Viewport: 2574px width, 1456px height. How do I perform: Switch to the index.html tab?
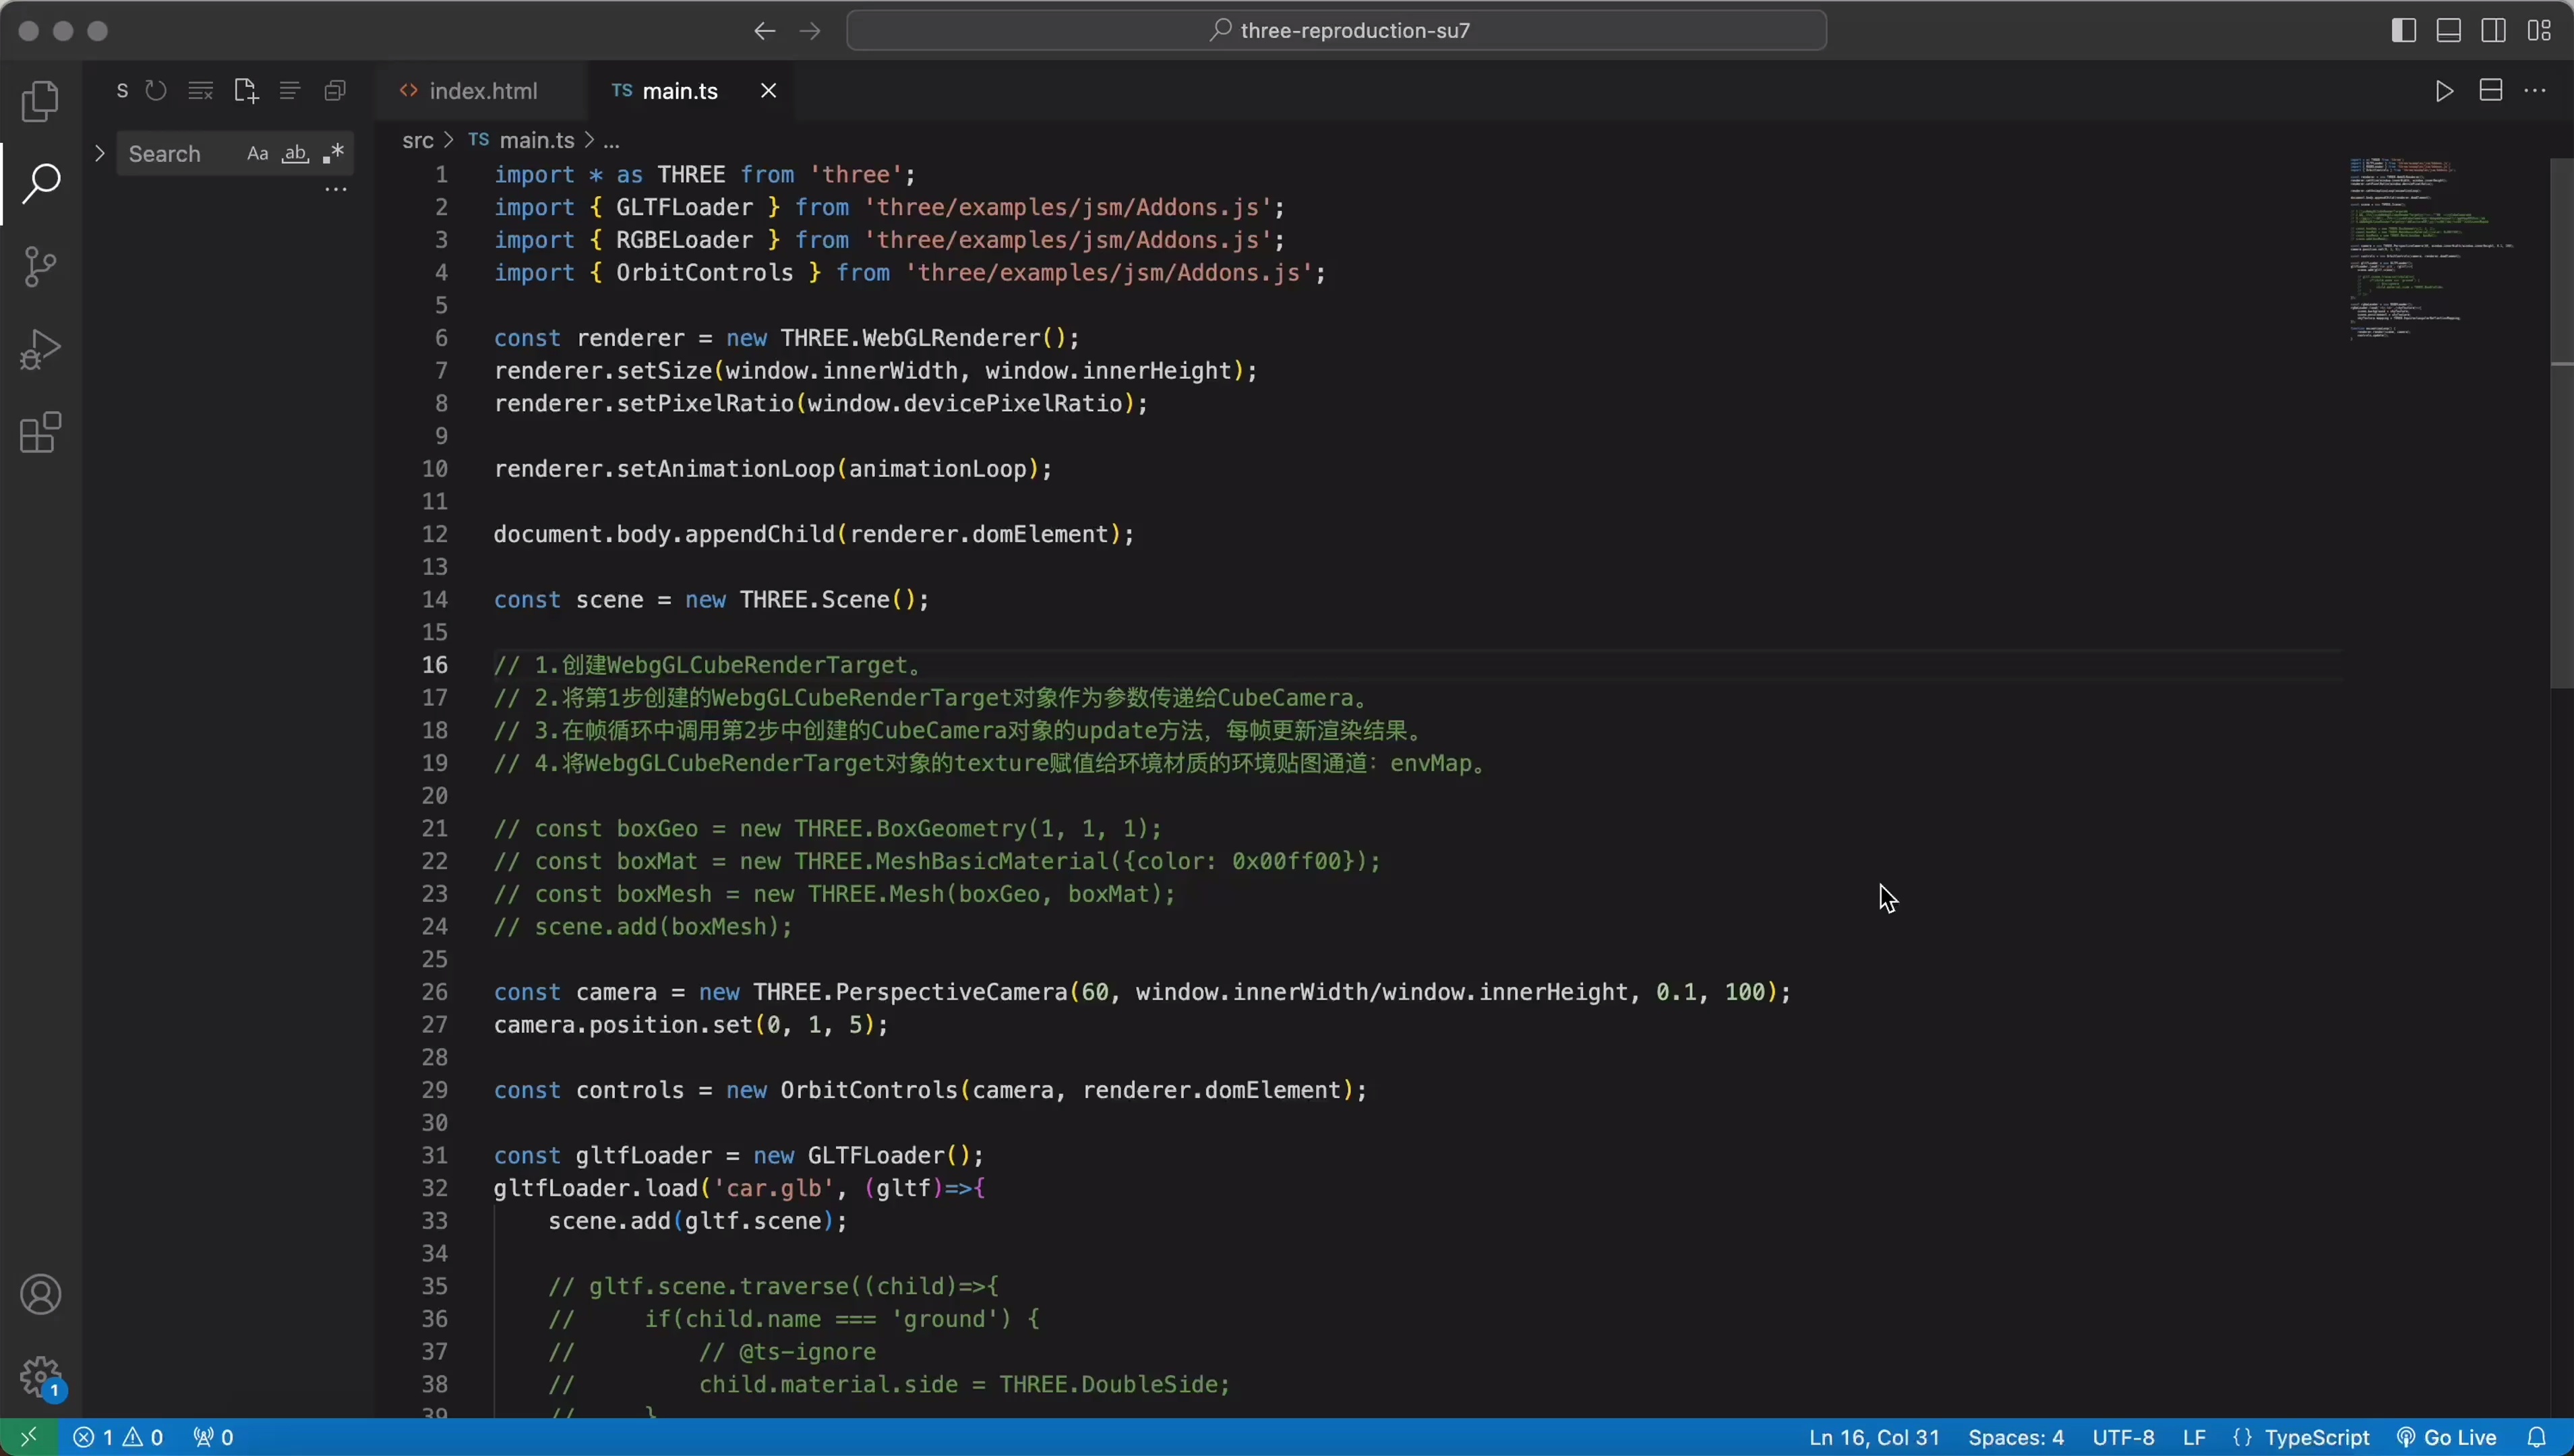483,91
